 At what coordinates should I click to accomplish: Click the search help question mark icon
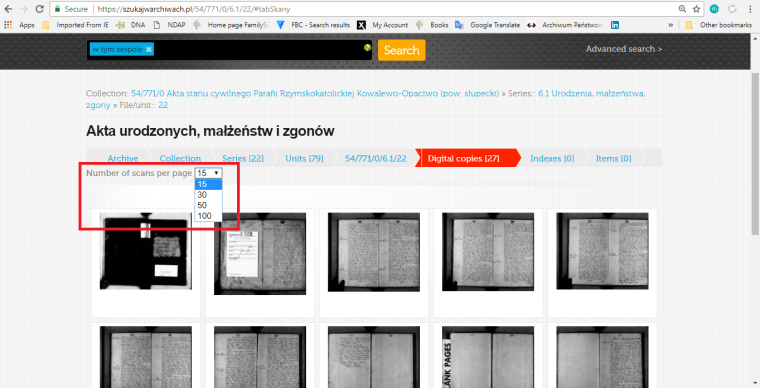[x=367, y=47]
